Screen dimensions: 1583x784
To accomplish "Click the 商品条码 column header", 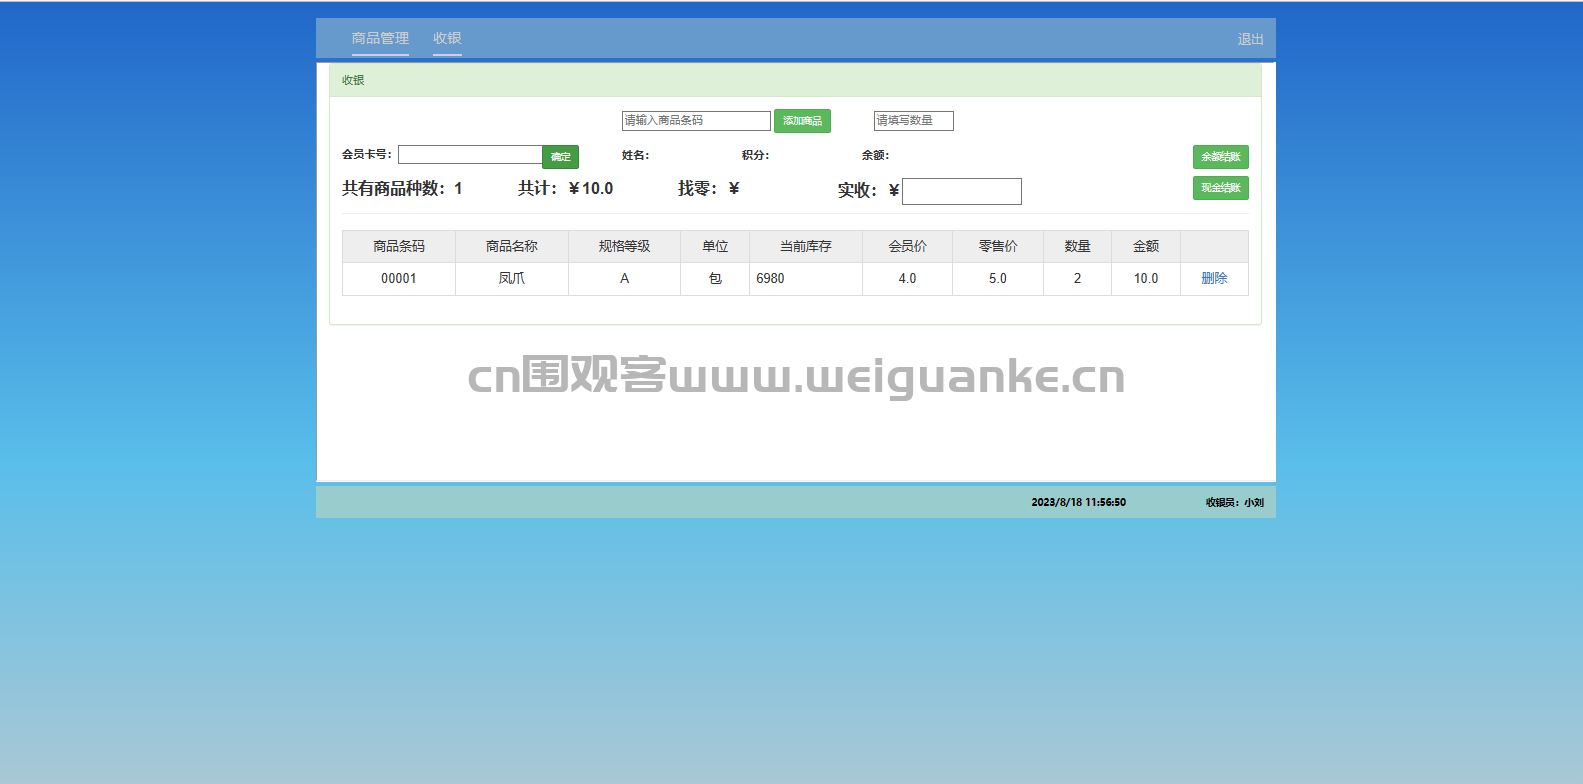I will point(399,246).
